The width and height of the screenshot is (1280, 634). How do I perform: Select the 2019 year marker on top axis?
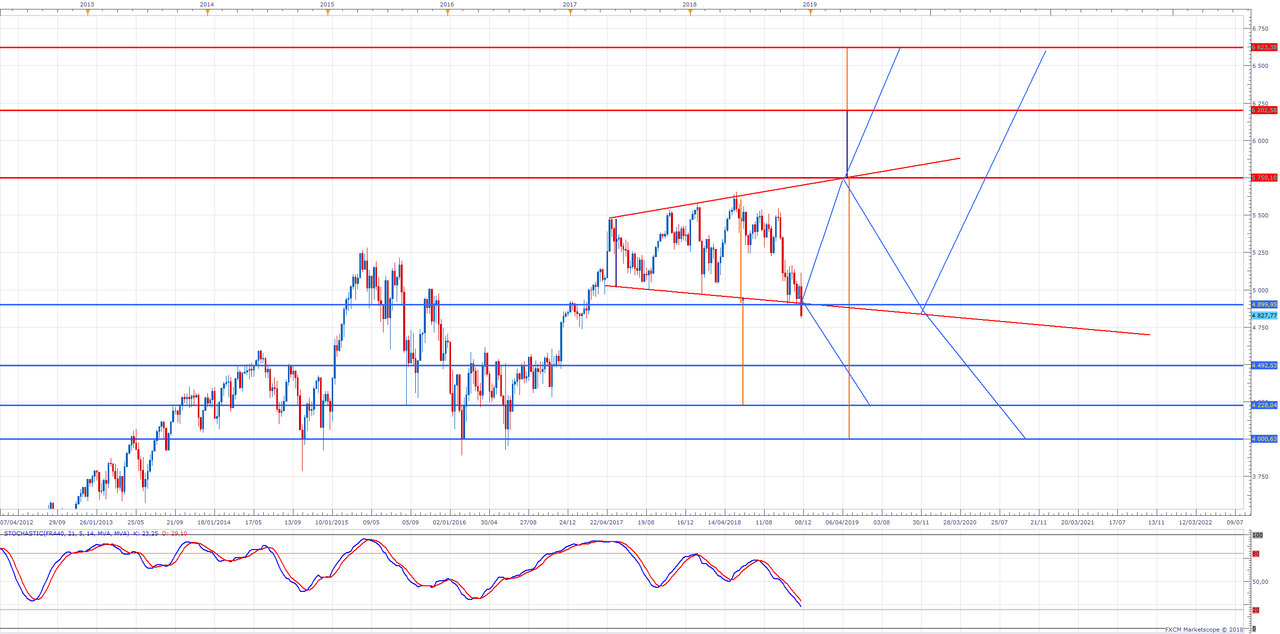810,5
